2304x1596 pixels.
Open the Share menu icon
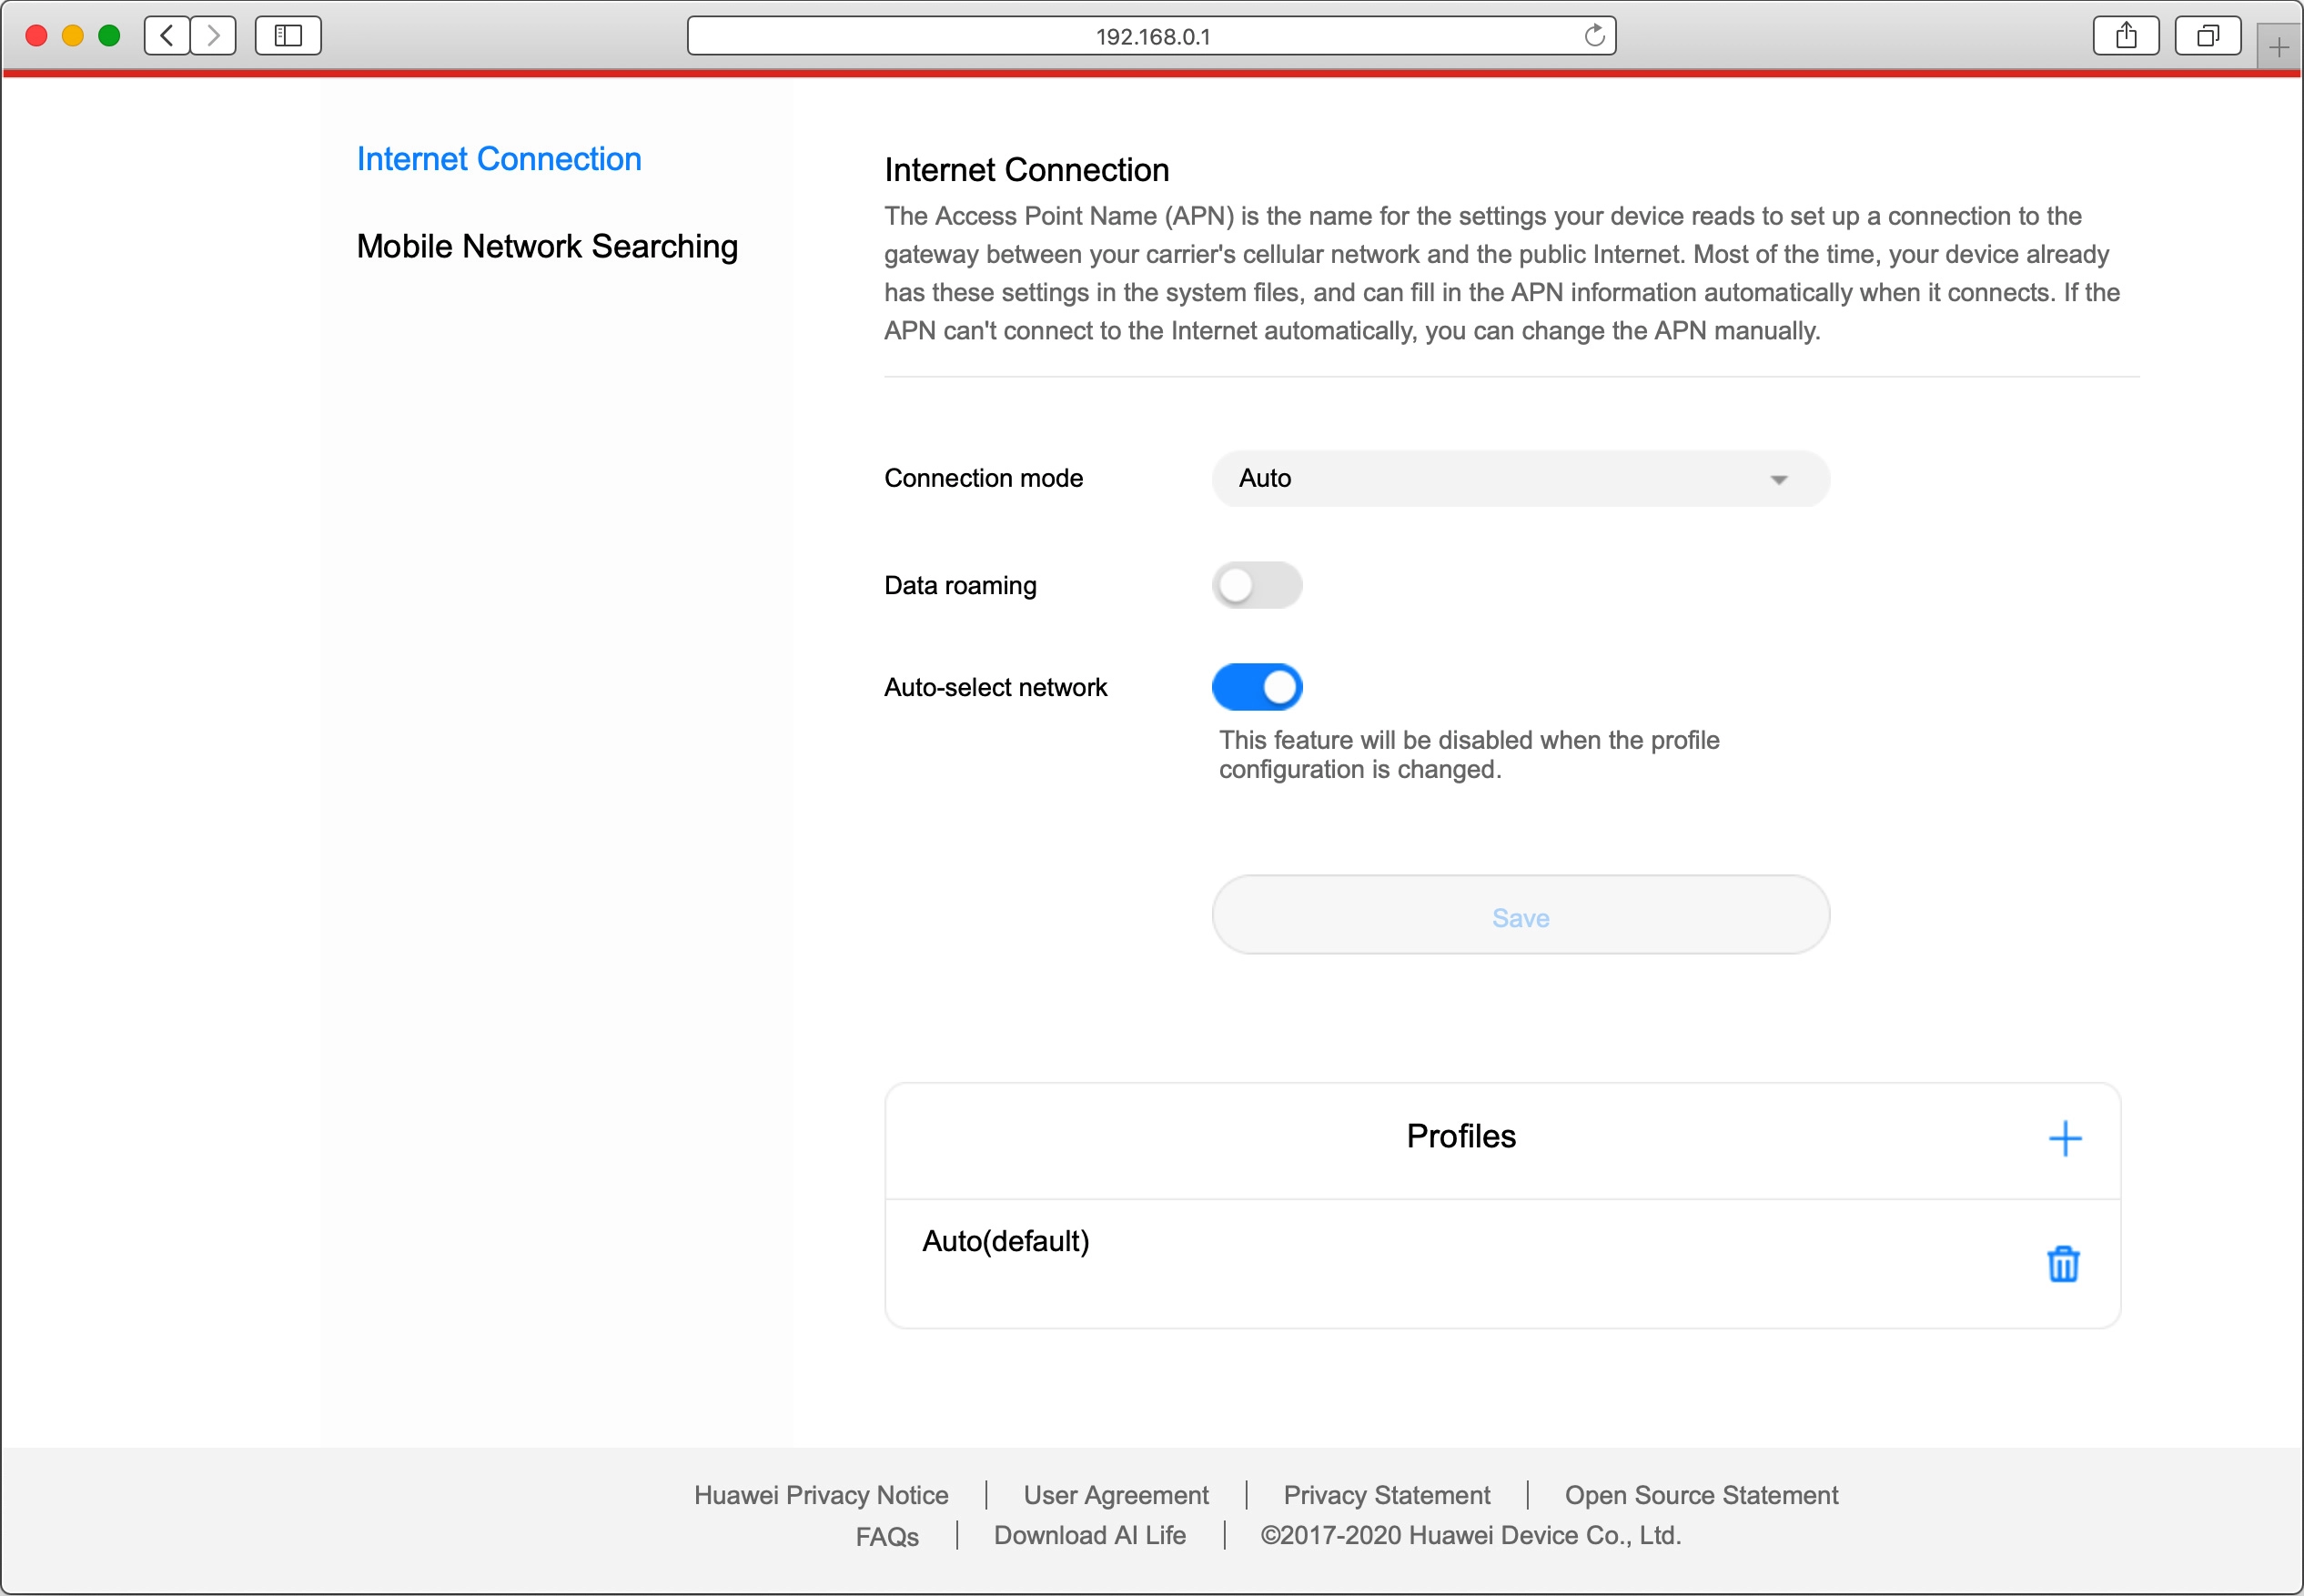[x=2125, y=36]
